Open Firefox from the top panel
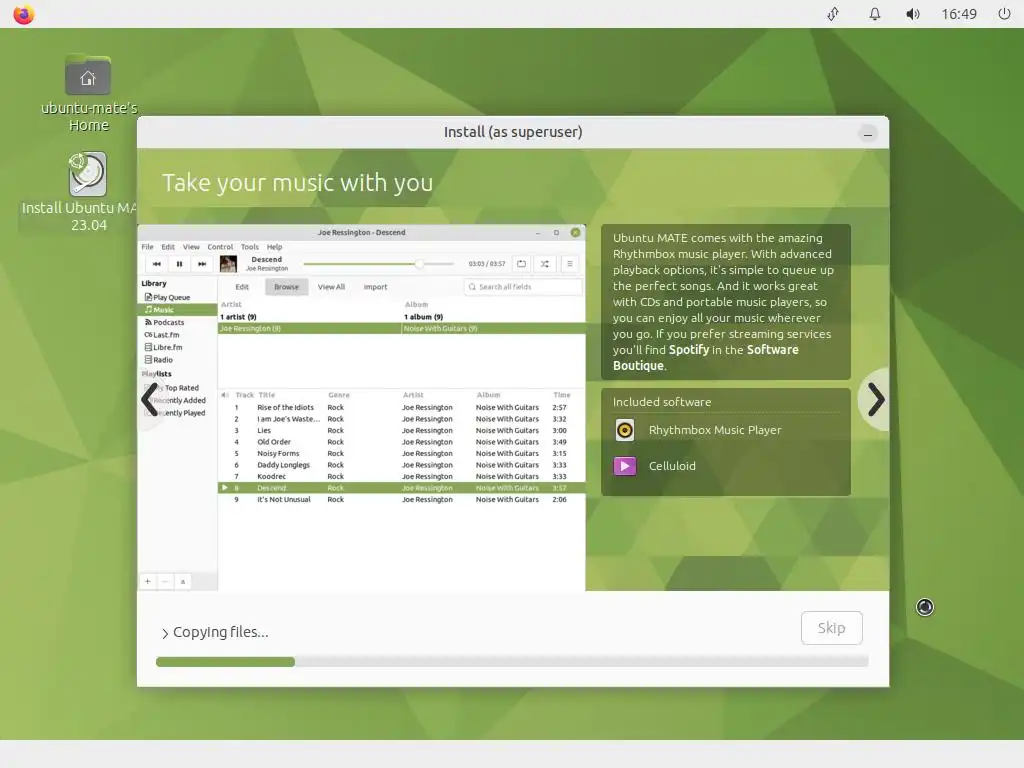Image resolution: width=1024 pixels, height=768 pixels. tap(24, 14)
